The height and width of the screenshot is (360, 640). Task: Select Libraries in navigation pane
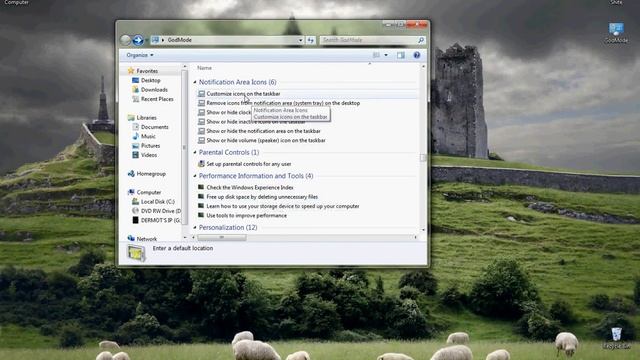click(x=146, y=118)
